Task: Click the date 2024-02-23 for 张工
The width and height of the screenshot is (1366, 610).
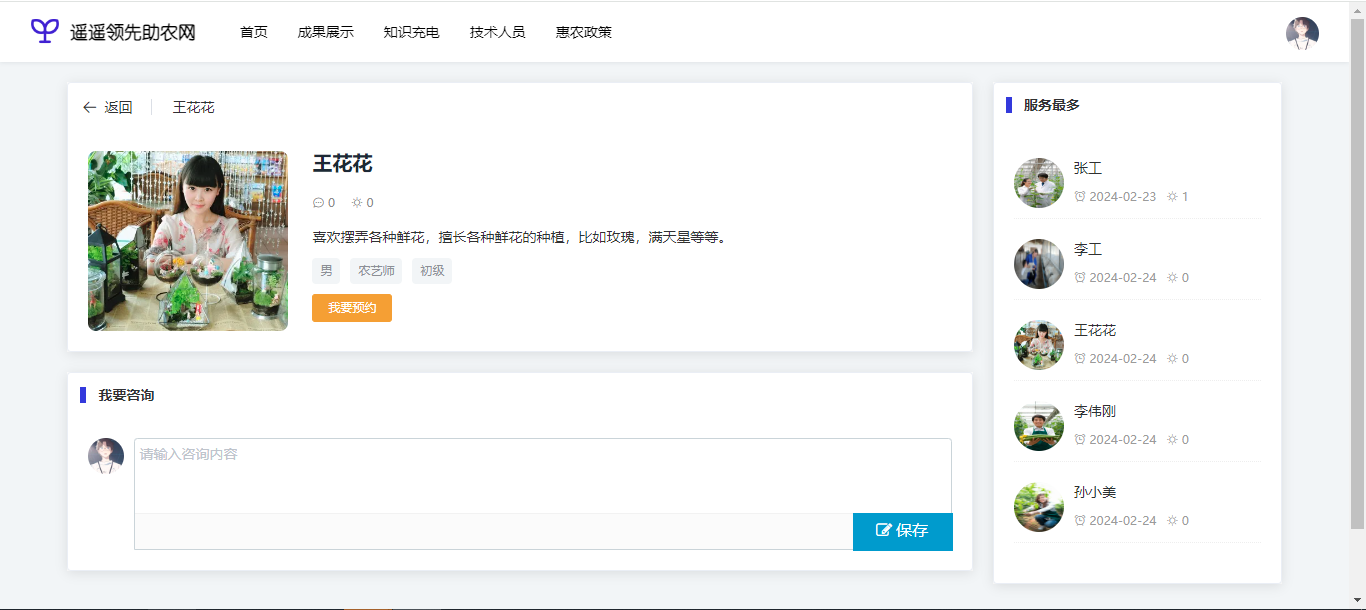Action: tap(1122, 197)
